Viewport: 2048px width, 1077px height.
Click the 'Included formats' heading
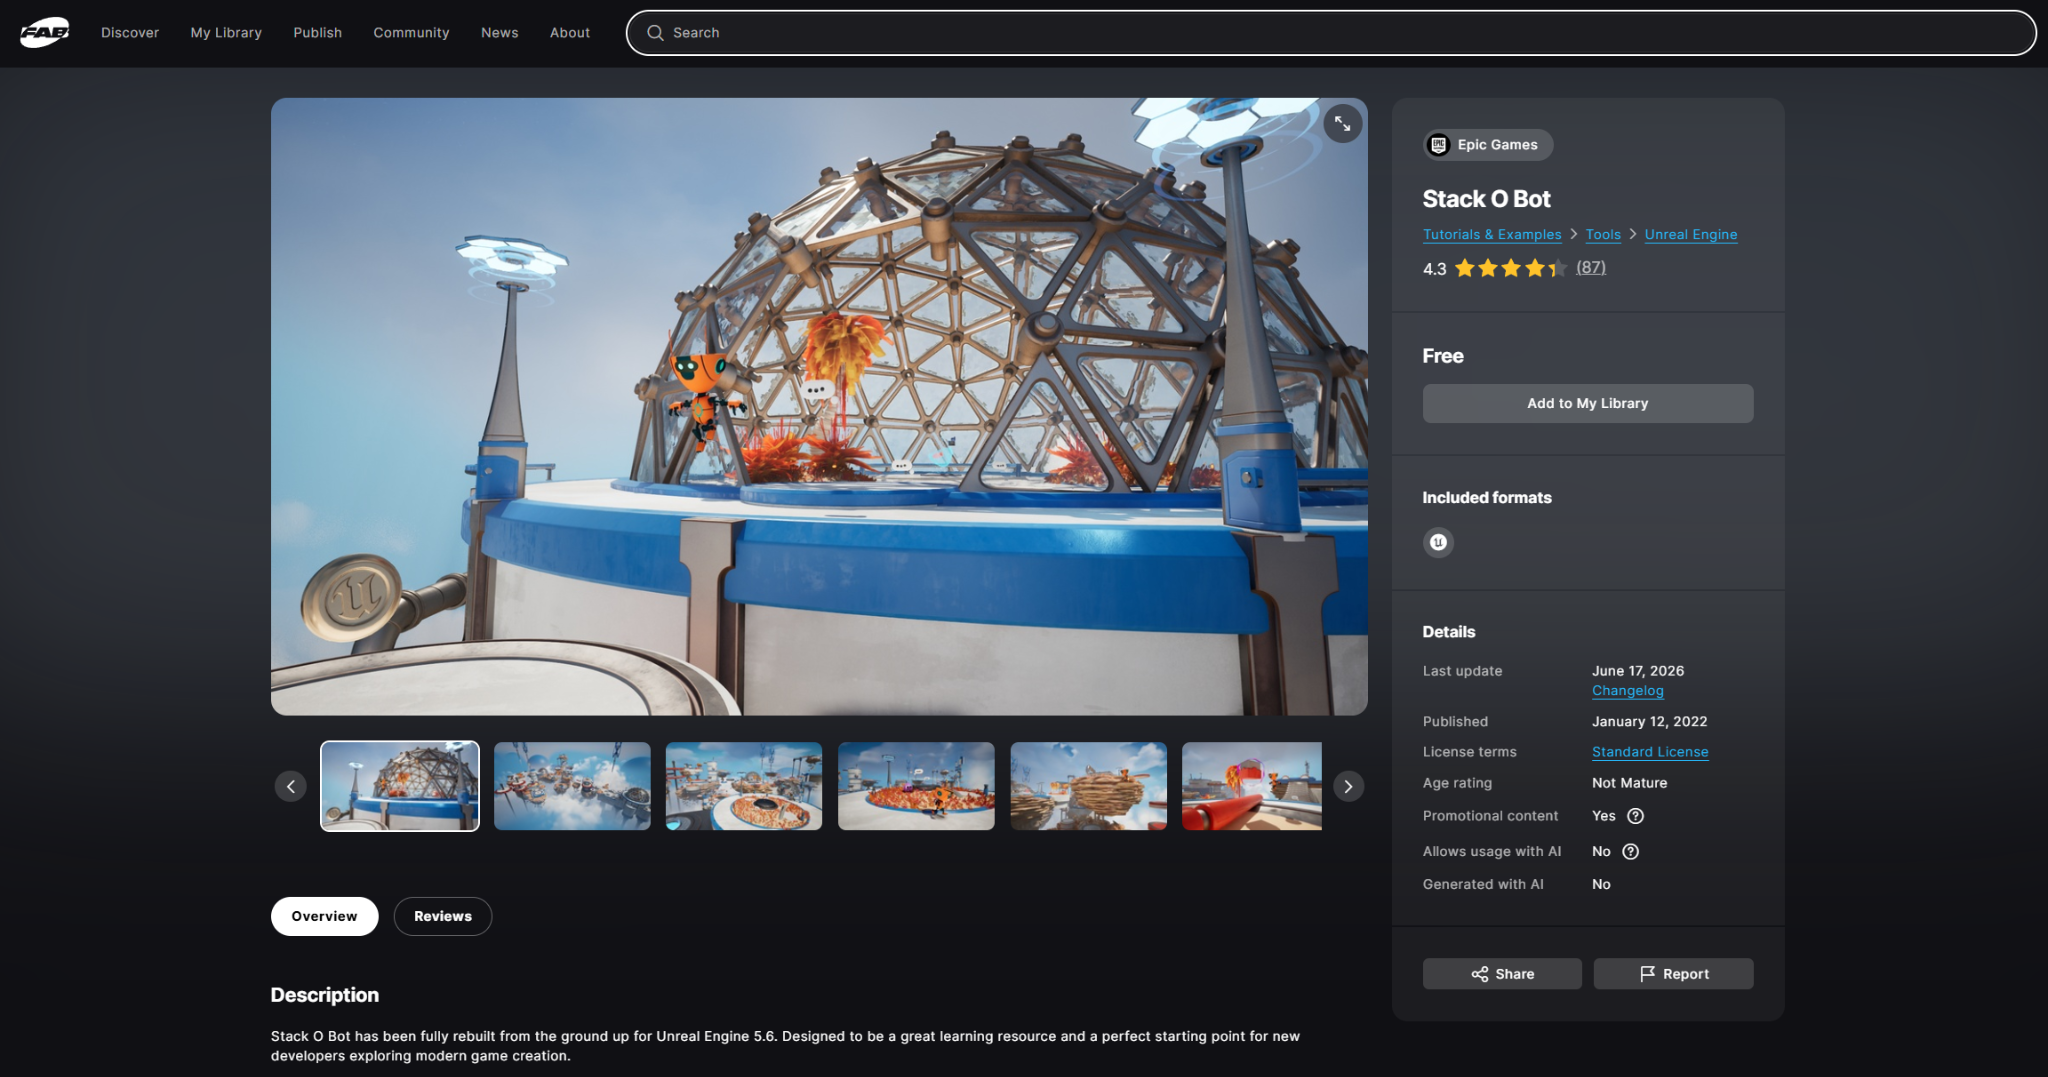click(x=1487, y=498)
